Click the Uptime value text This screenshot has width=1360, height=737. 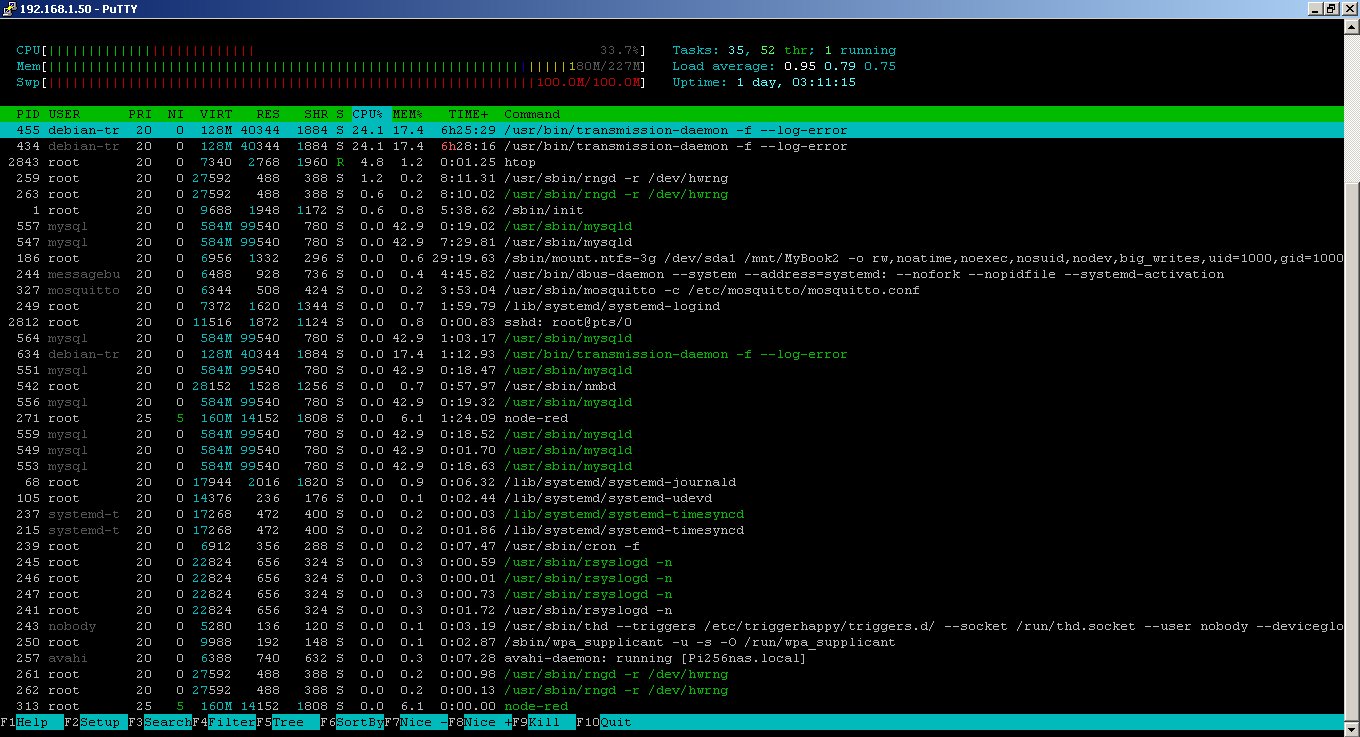click(x=796, y=82)
